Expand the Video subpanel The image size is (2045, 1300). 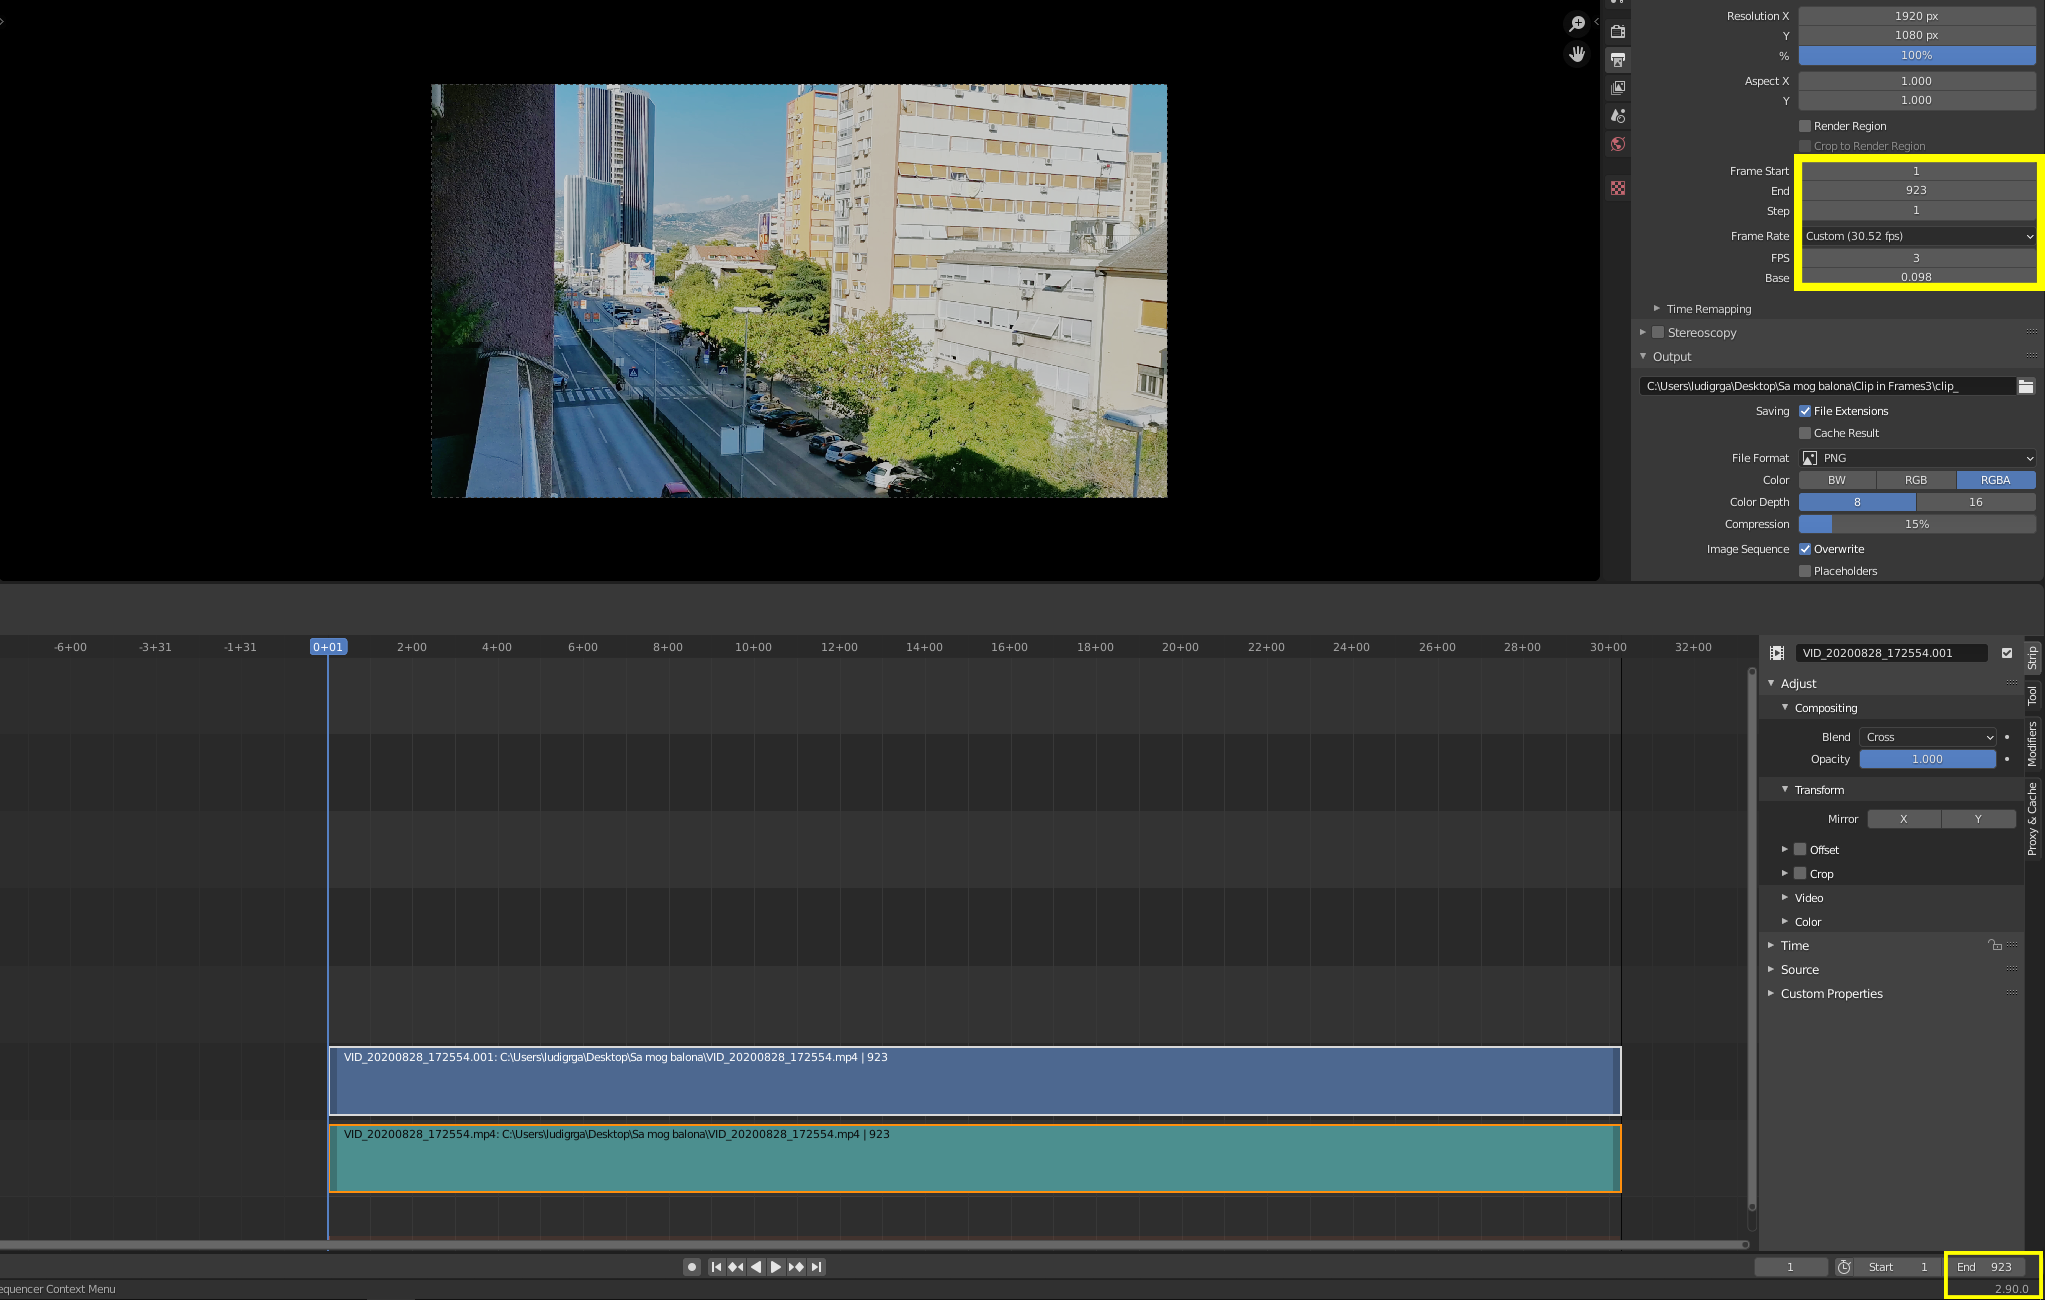1785,897
